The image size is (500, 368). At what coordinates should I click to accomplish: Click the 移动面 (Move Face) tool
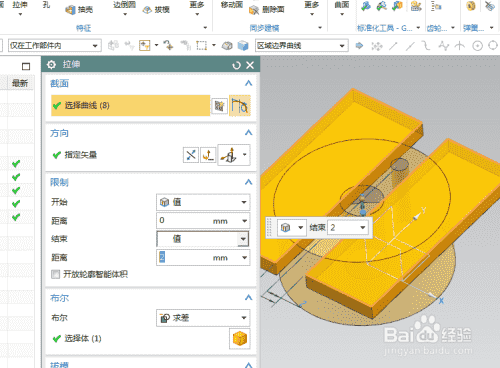point(232,5)
